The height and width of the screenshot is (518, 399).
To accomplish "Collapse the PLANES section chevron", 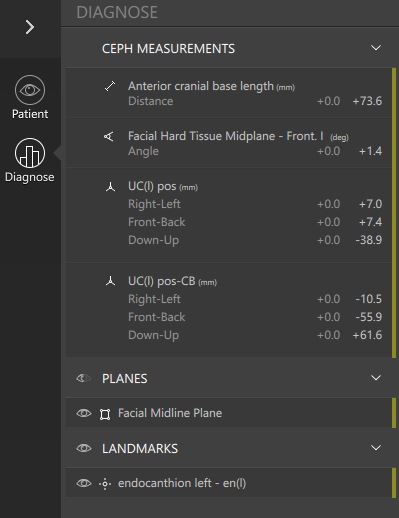I will 376,378.
